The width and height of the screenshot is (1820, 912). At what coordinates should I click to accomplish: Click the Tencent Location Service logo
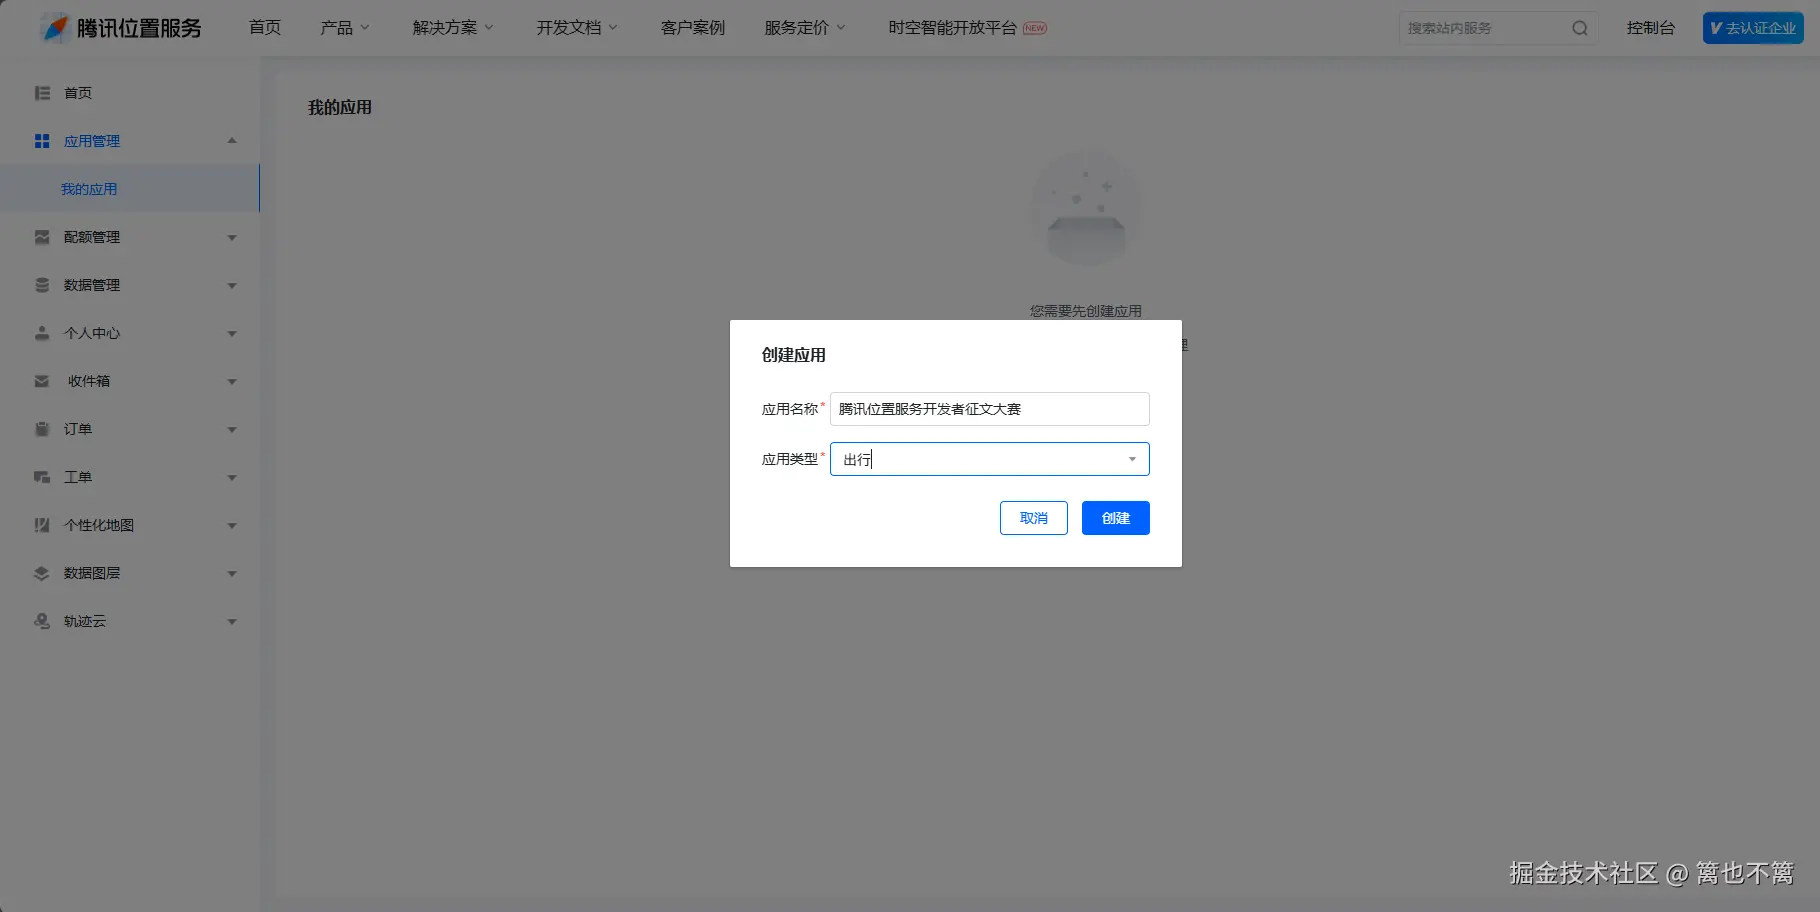tap(121, 28)
